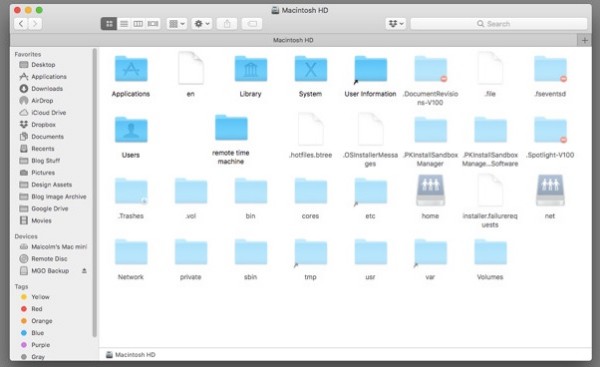Select the System folder icon
600x367 pixels.
click(x=310, y=69)
